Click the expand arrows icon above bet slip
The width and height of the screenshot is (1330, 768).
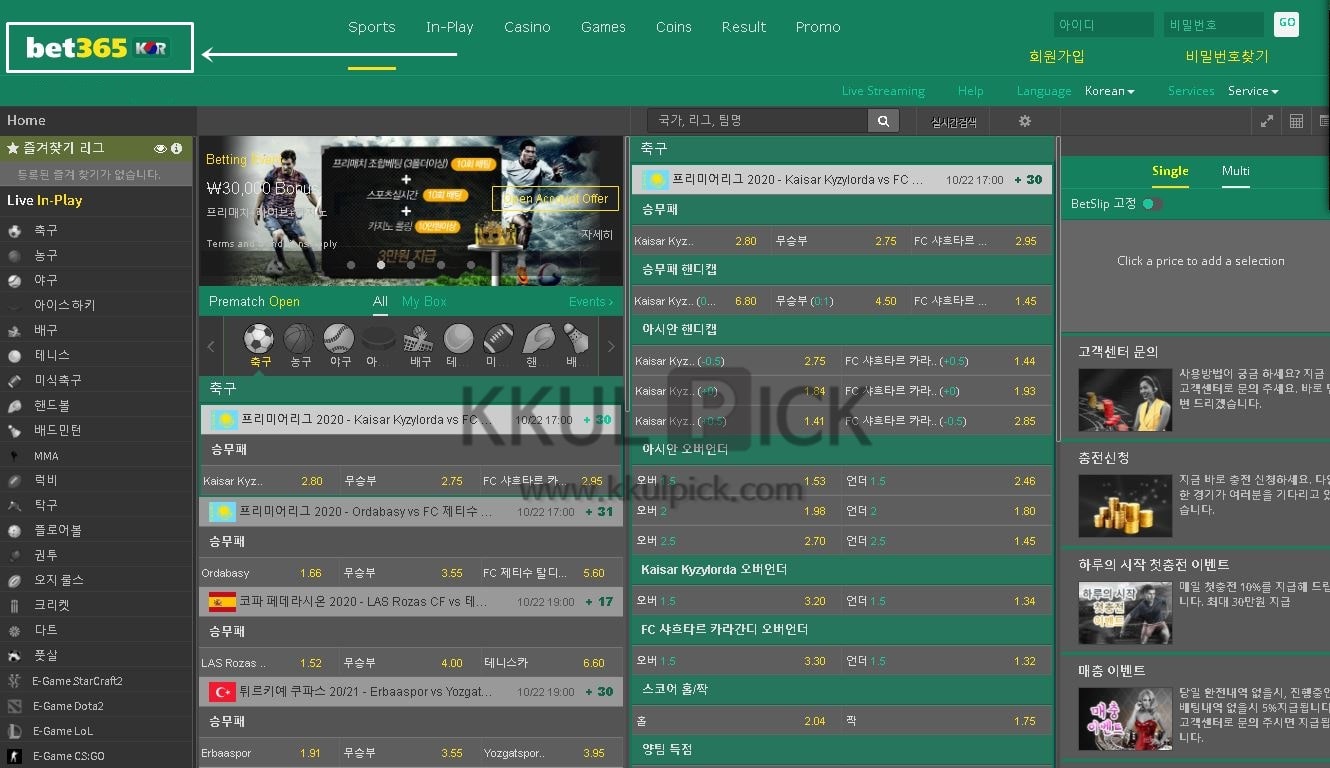(x=1267, y=121)
